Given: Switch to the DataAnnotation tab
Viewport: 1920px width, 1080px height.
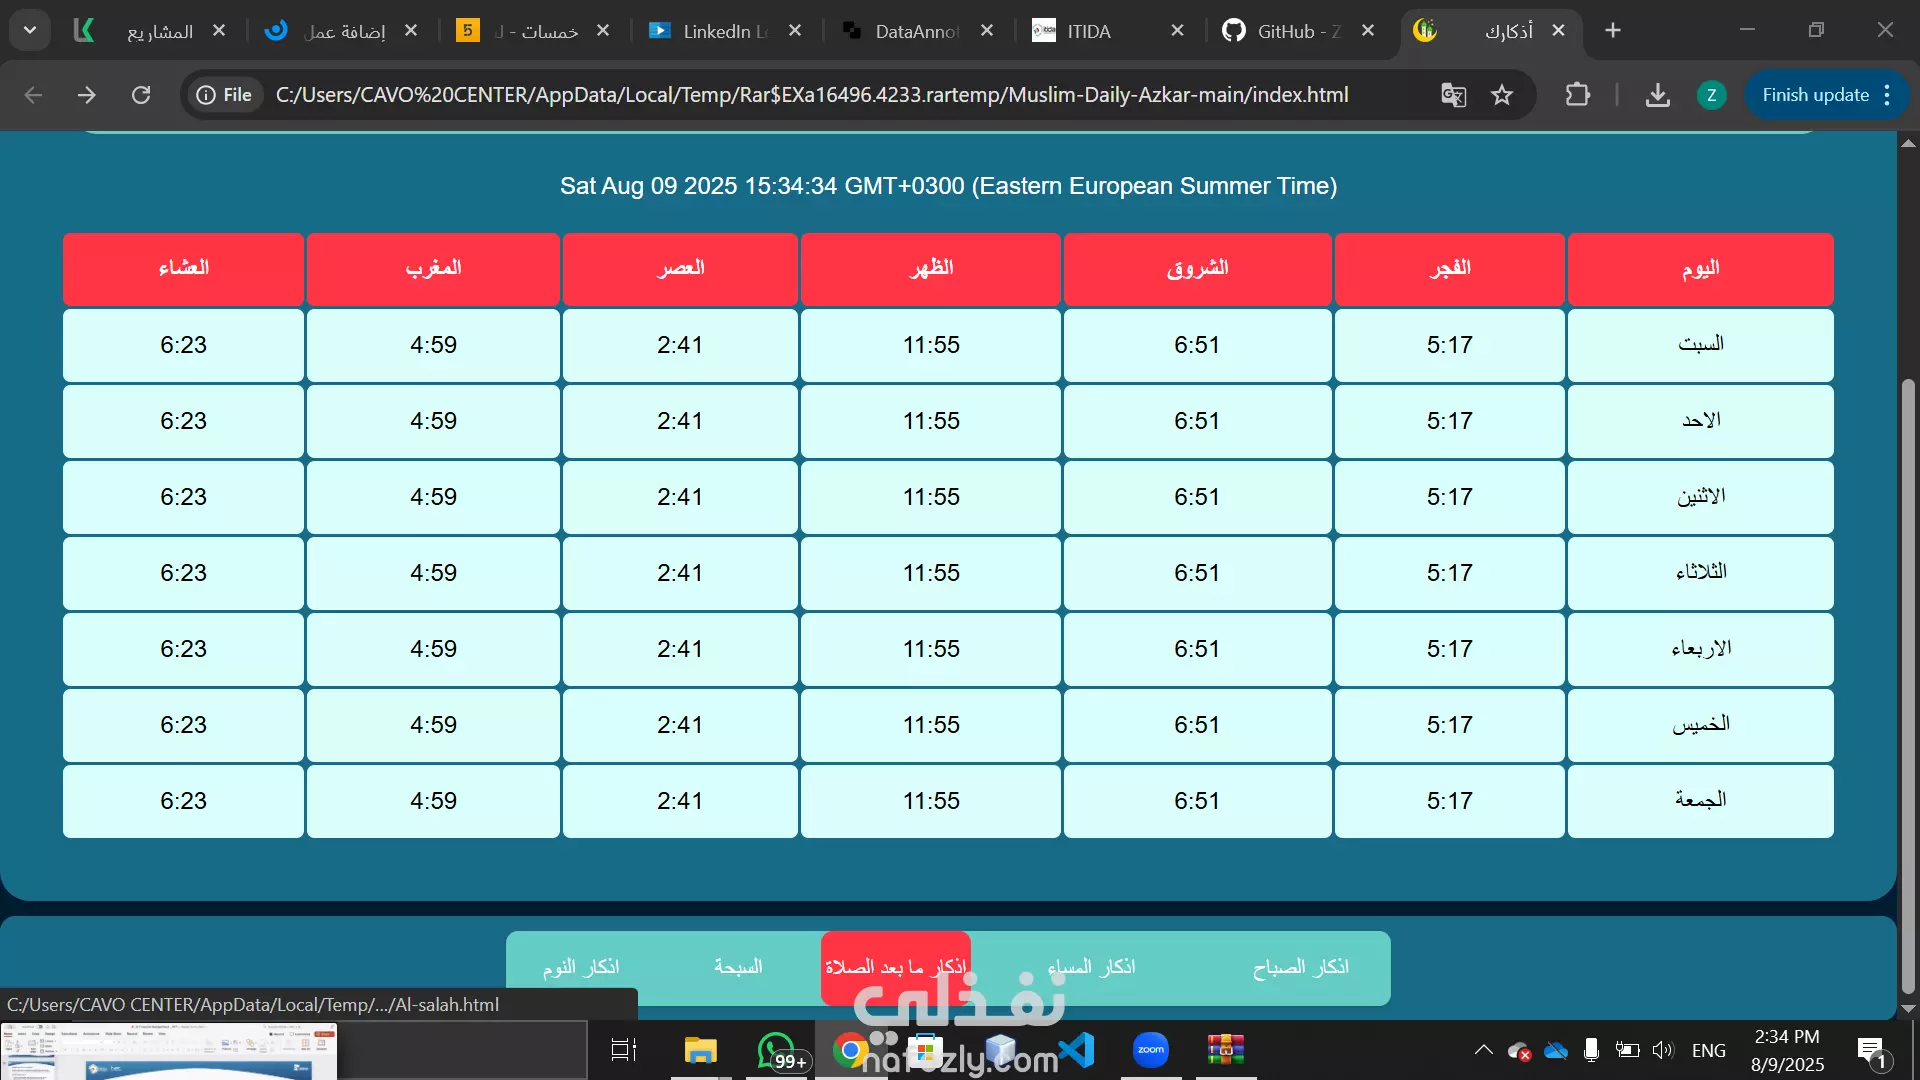Looking at the screenshot, I should [916, 31].
